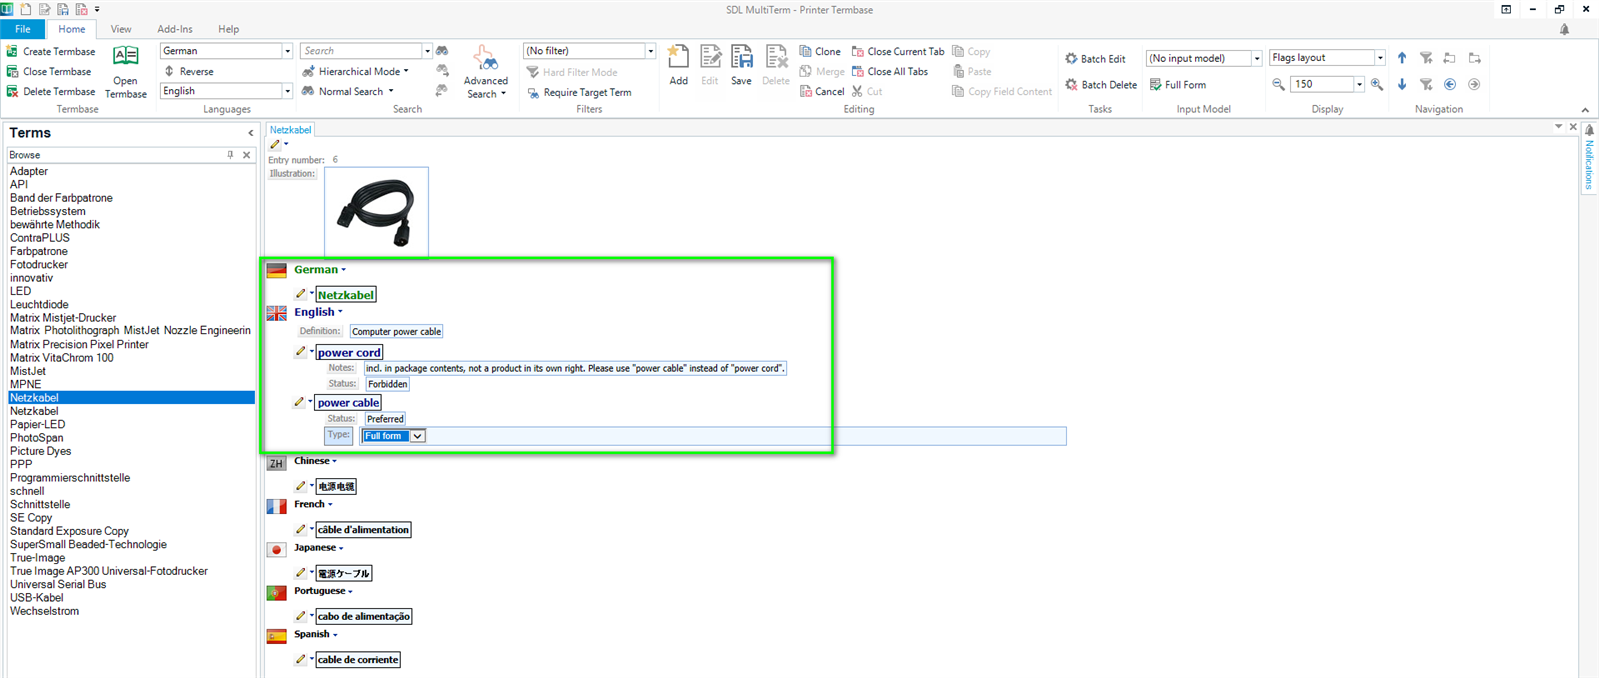Open the German source language dropdown
1599x678 pixels.
coord(287,51)
